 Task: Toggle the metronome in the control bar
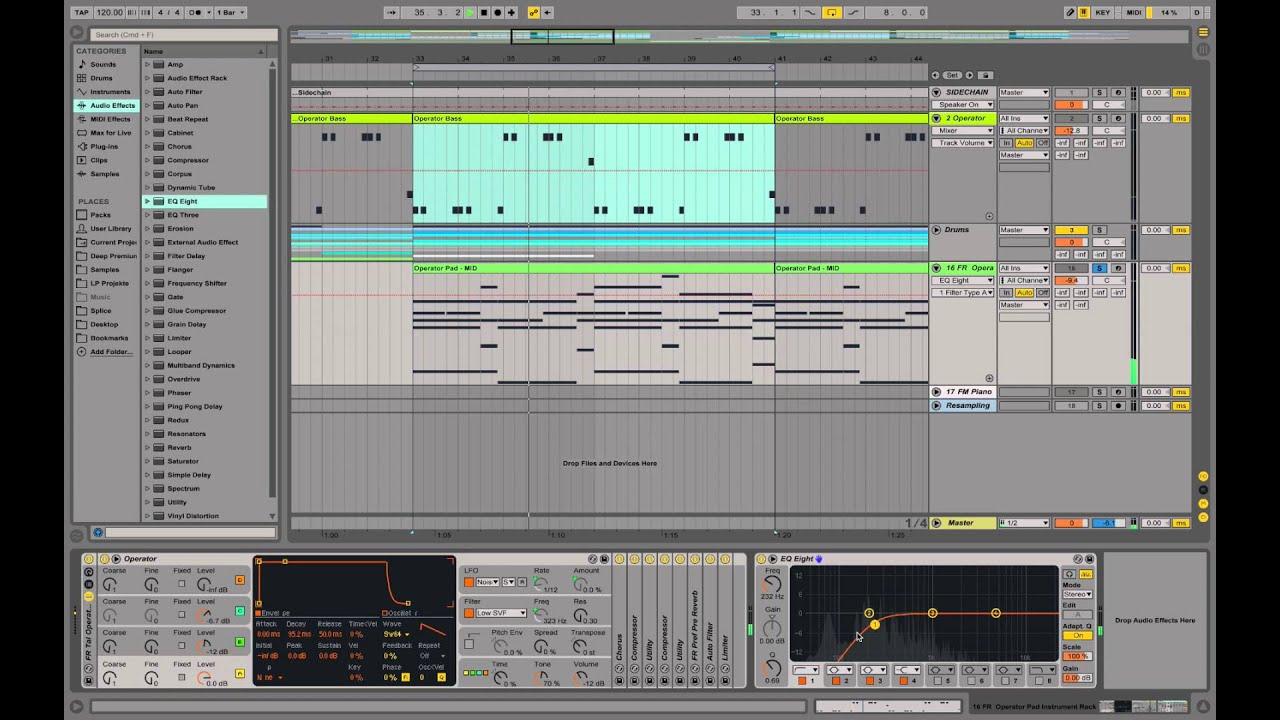[x=196, y=12]
